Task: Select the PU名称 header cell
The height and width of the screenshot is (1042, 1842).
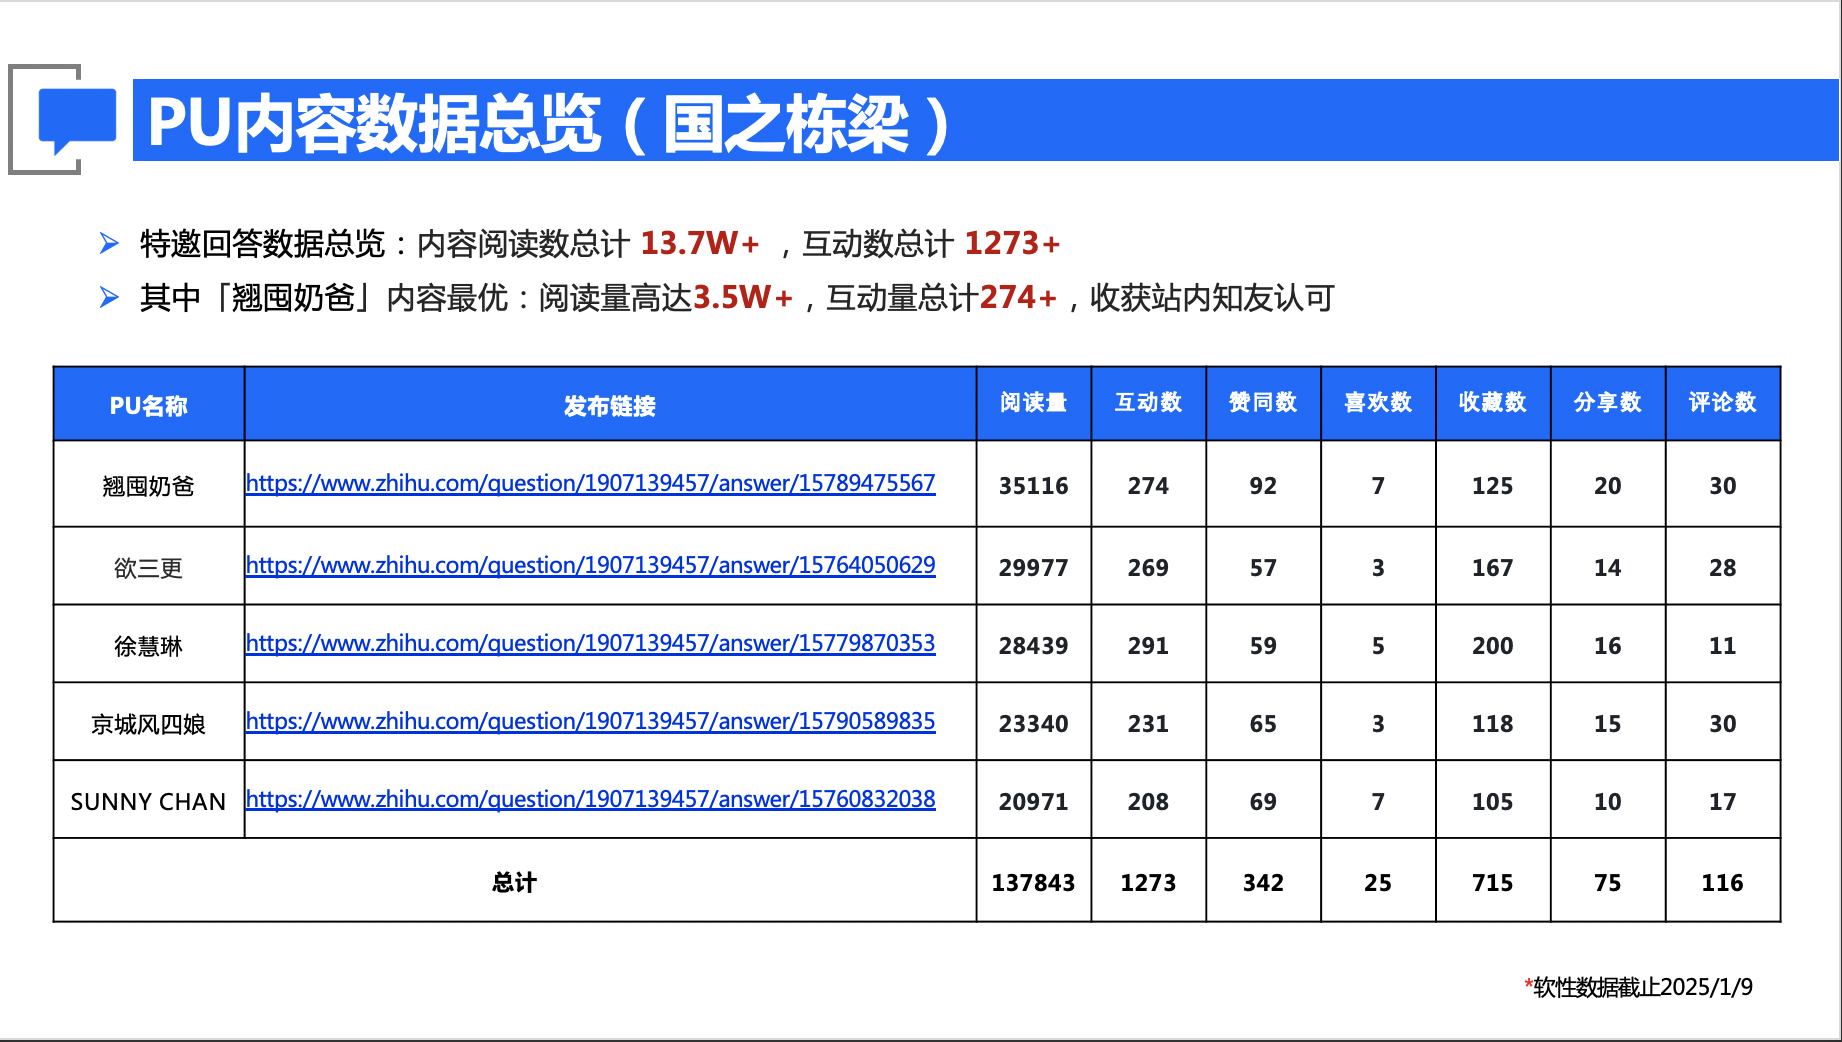Action: click(148, 405)
